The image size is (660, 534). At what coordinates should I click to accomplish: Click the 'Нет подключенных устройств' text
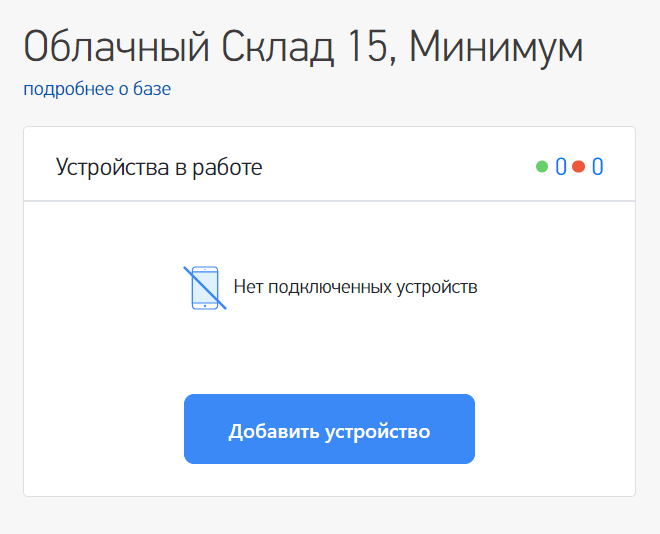tap(355, 287)
